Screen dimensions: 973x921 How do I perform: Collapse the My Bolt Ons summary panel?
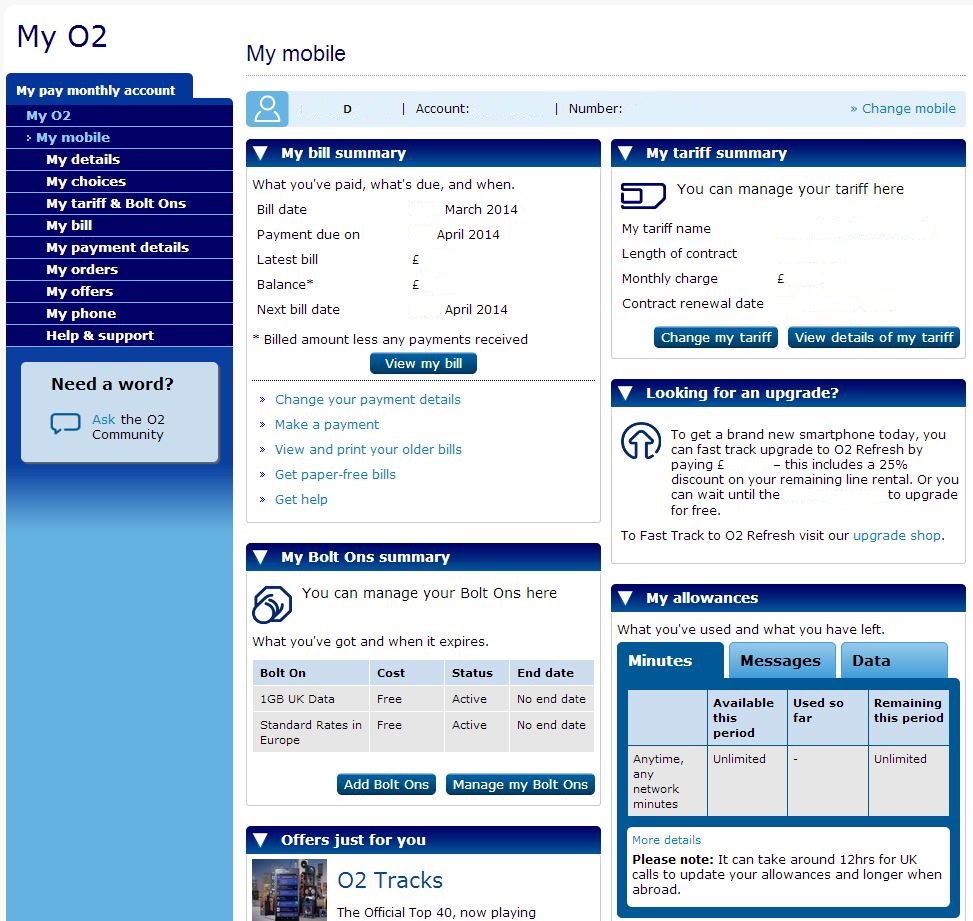coord(261,557)
